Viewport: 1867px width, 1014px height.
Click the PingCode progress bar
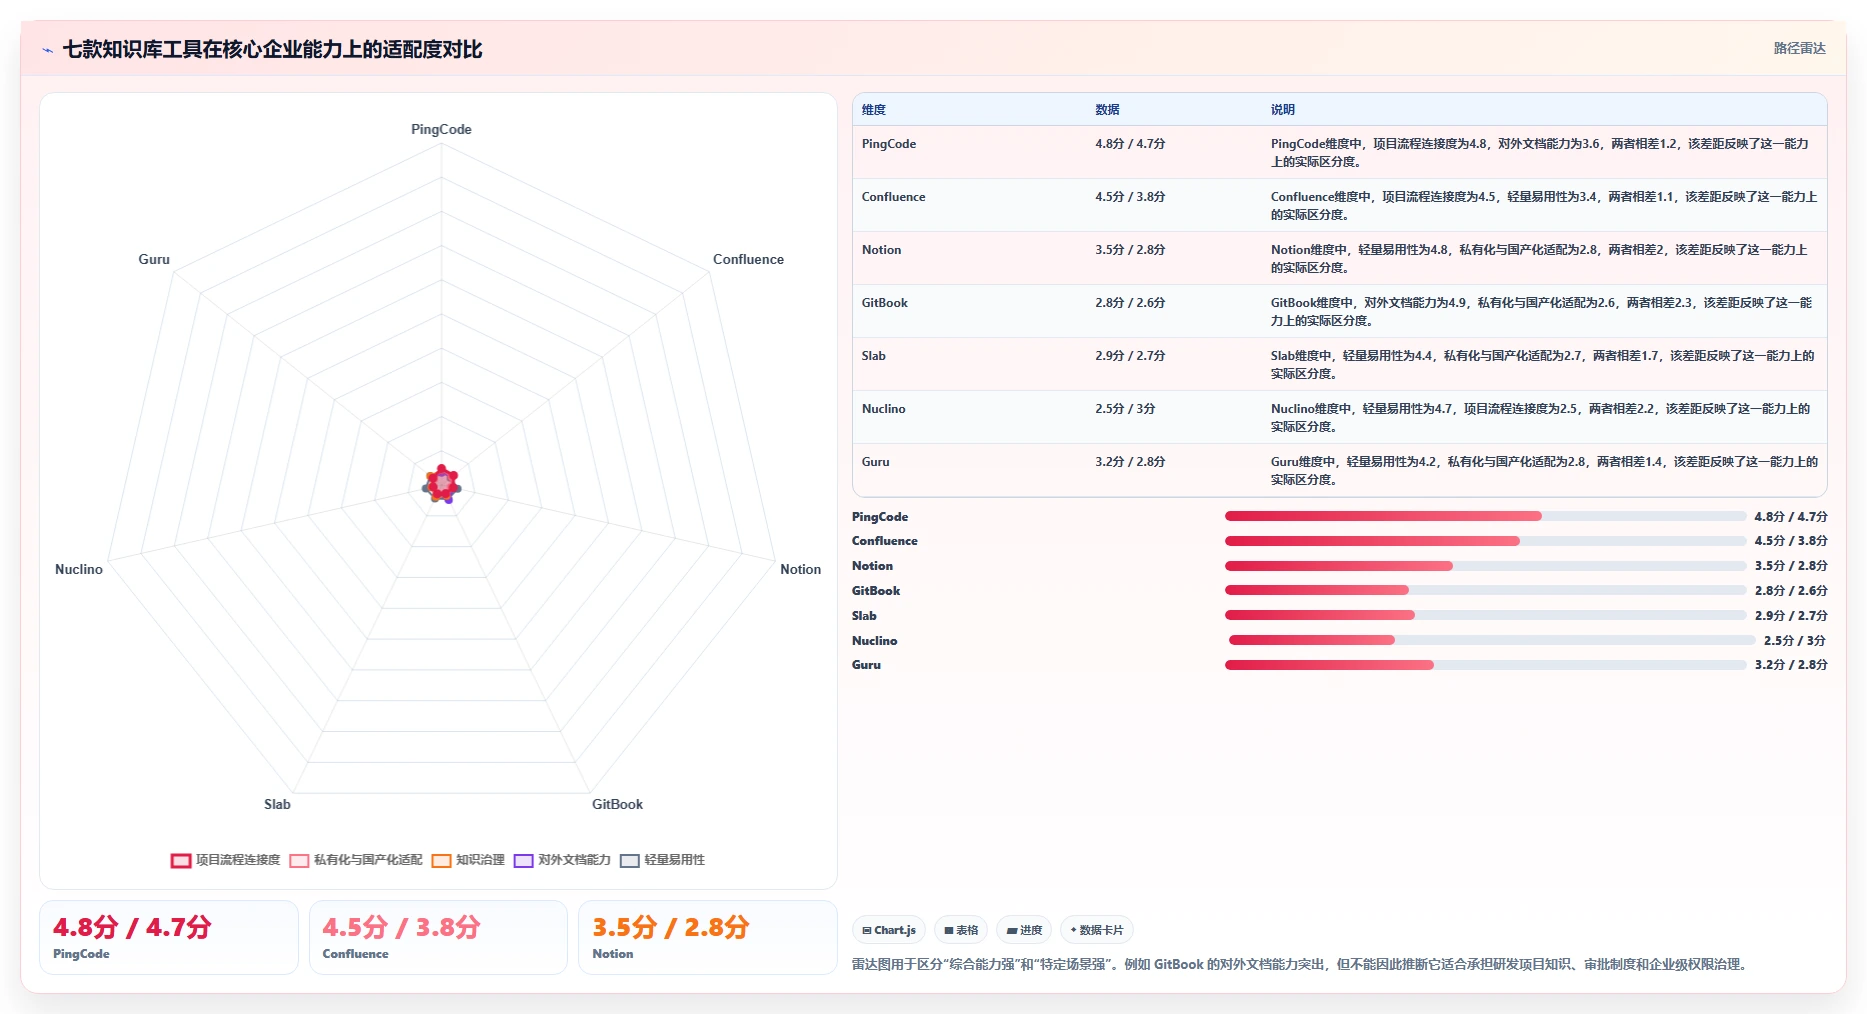[1485, 516]
